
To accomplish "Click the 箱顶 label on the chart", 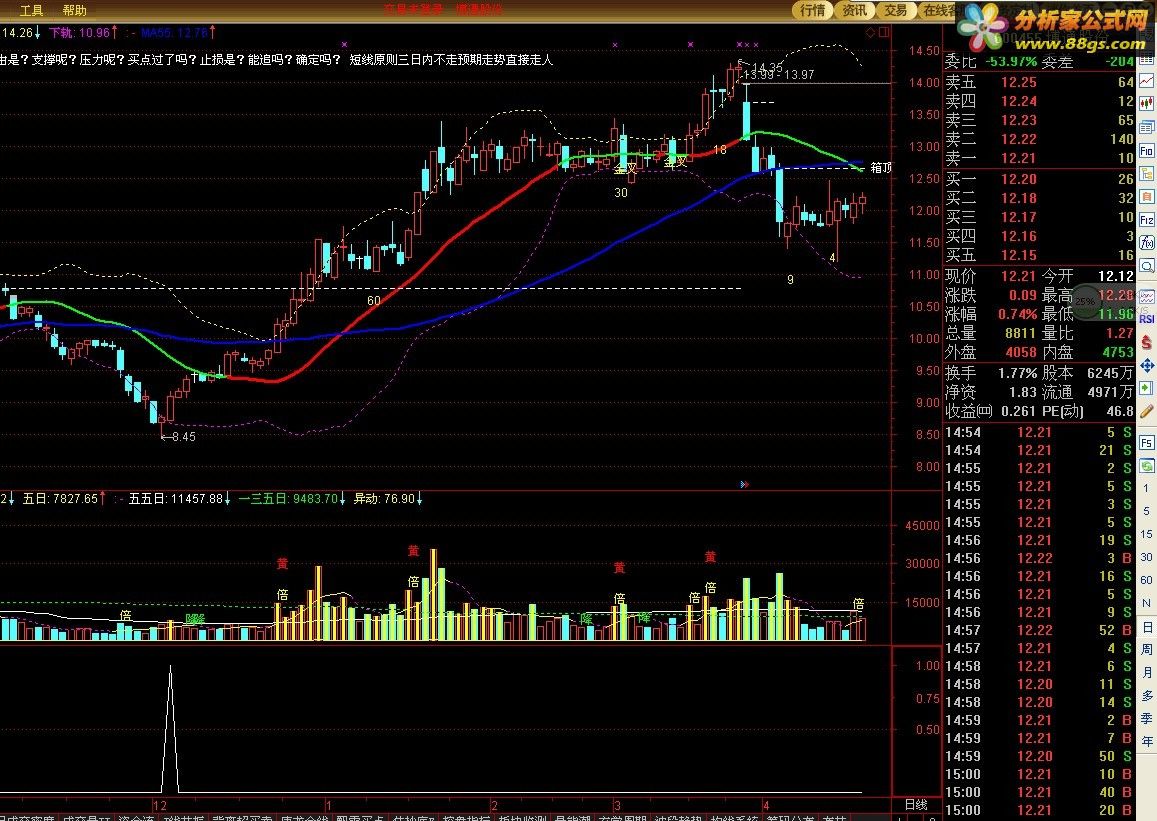I will 880,167.
